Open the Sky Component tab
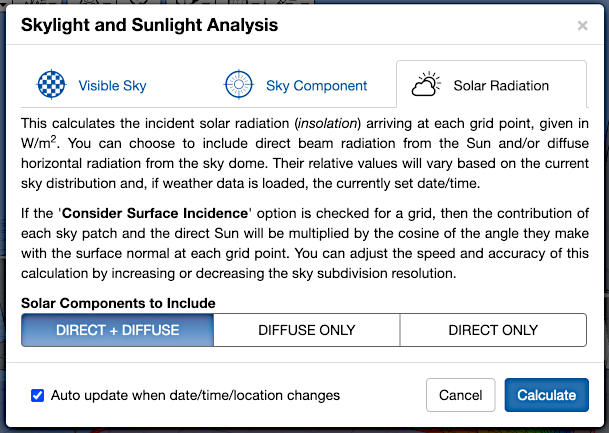Screen dimensions: 609x433 coord(316,86)
